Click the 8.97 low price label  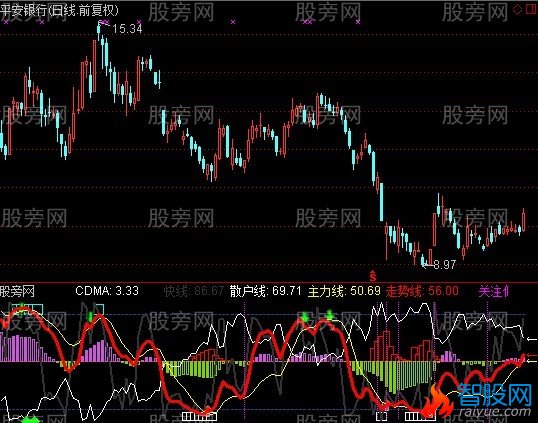coord(445,265)
